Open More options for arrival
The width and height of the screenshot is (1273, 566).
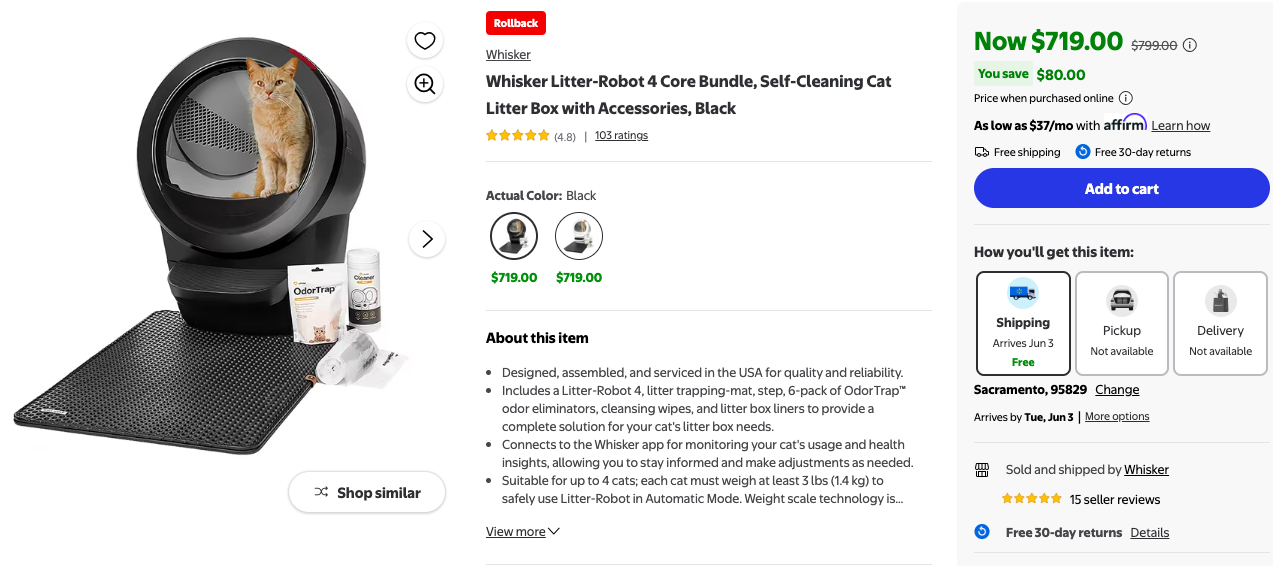click(x=1117, y=417)
